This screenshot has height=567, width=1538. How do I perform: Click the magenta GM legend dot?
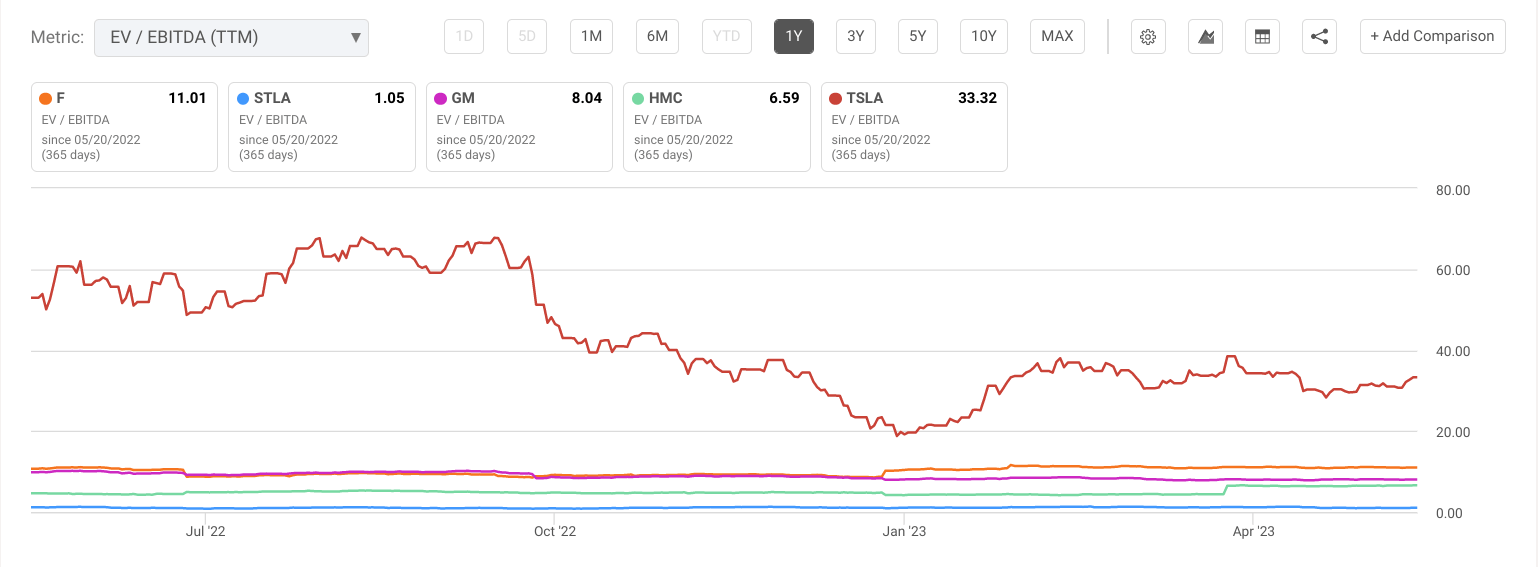(440, 98)
